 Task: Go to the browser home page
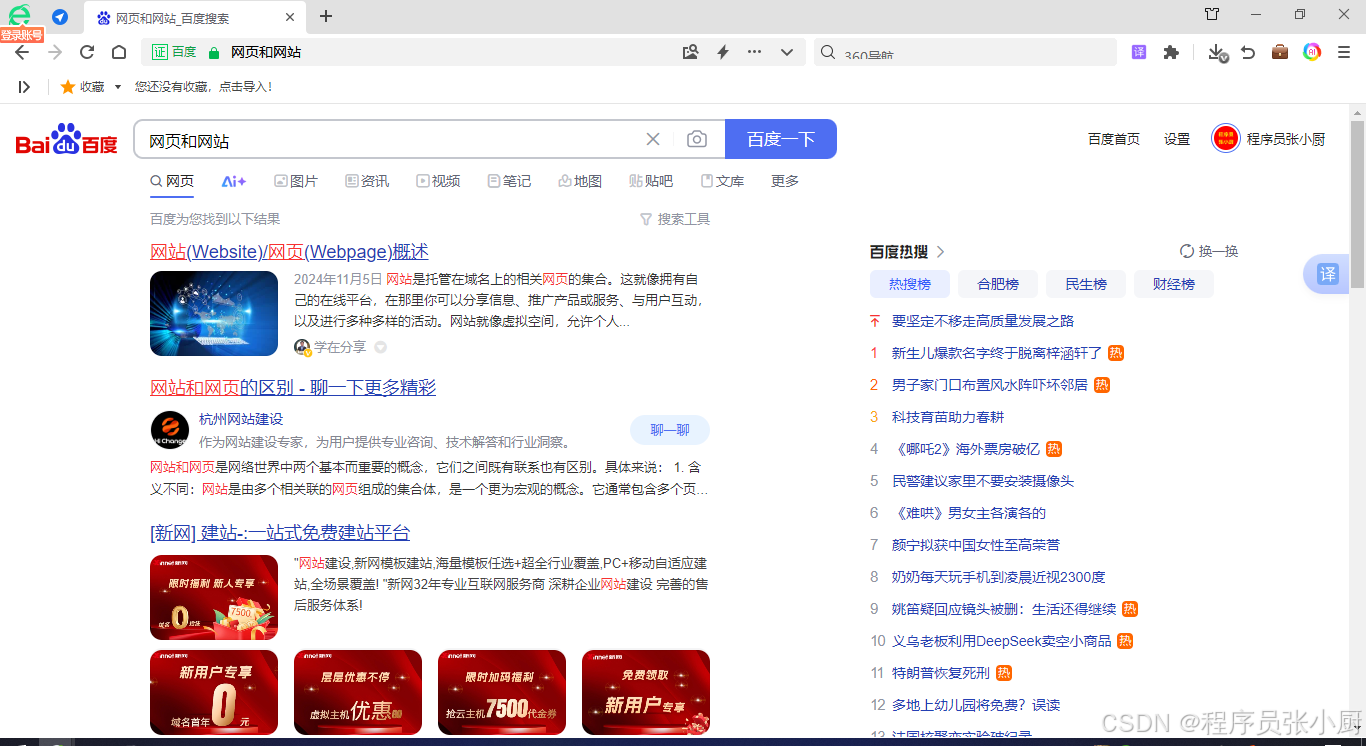(119, 52)
